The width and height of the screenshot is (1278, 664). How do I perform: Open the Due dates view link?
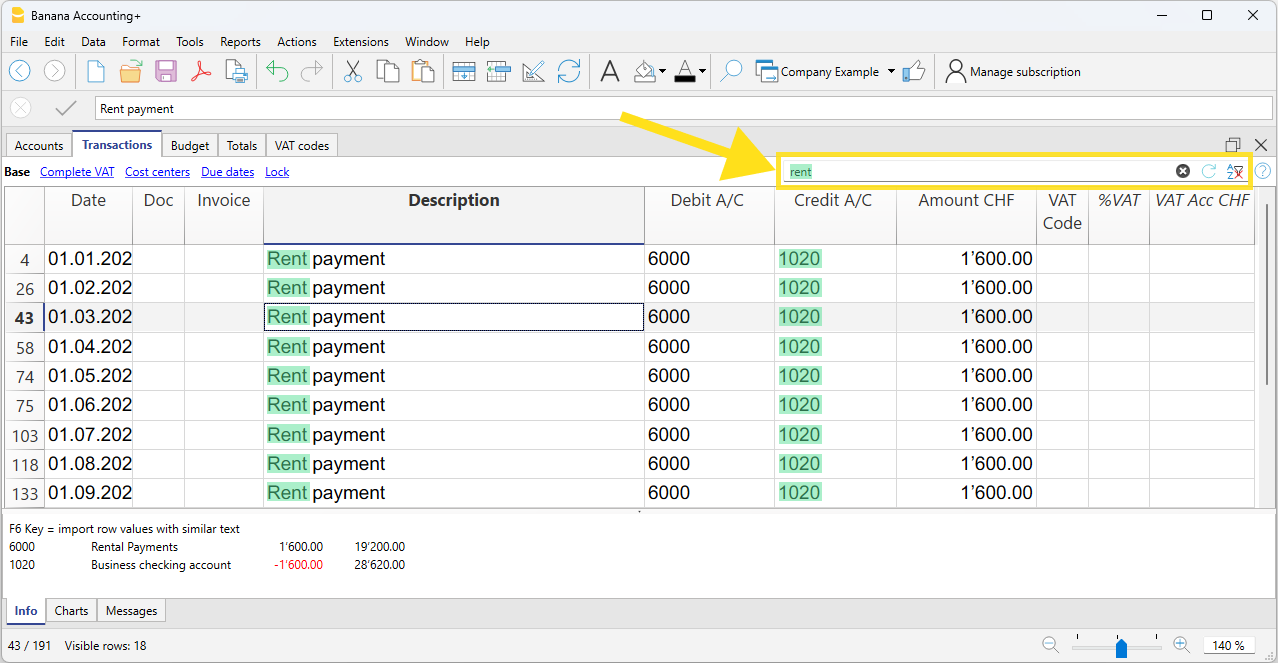coord(227,172)
